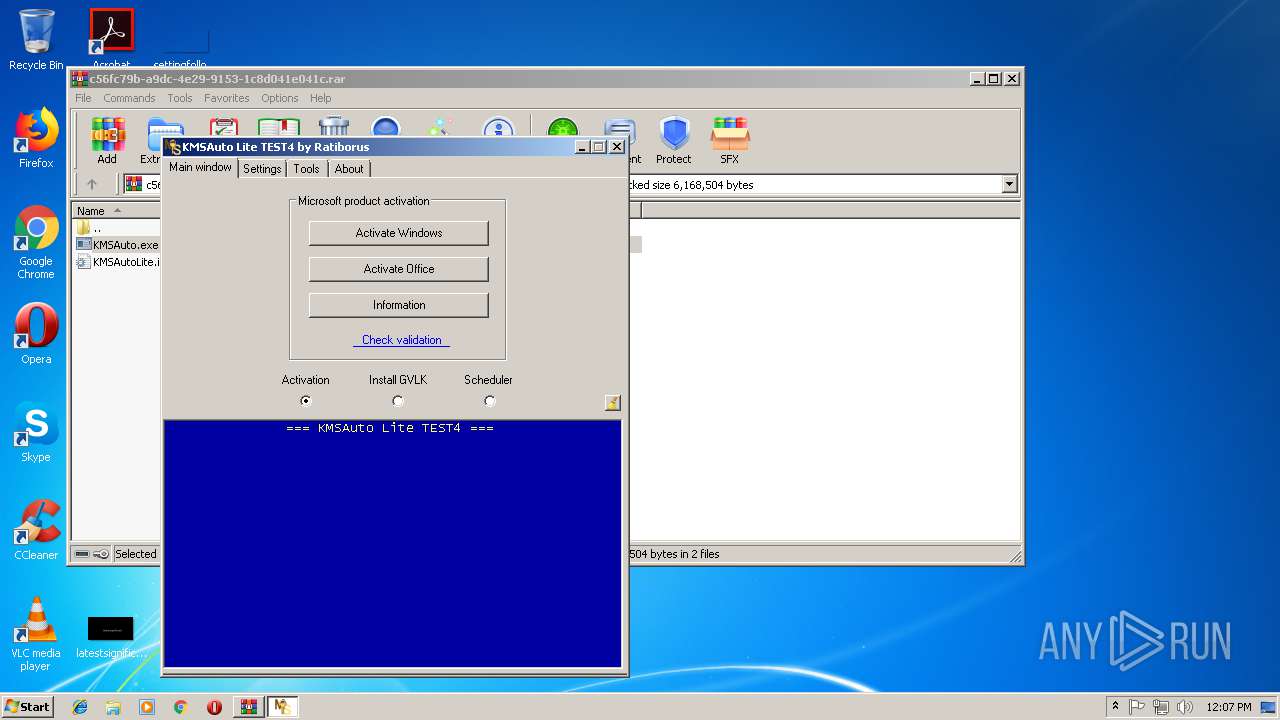Click the Action Center flag tray icon
This screenshot has height=720, width=1280.
pos(1137,707)
